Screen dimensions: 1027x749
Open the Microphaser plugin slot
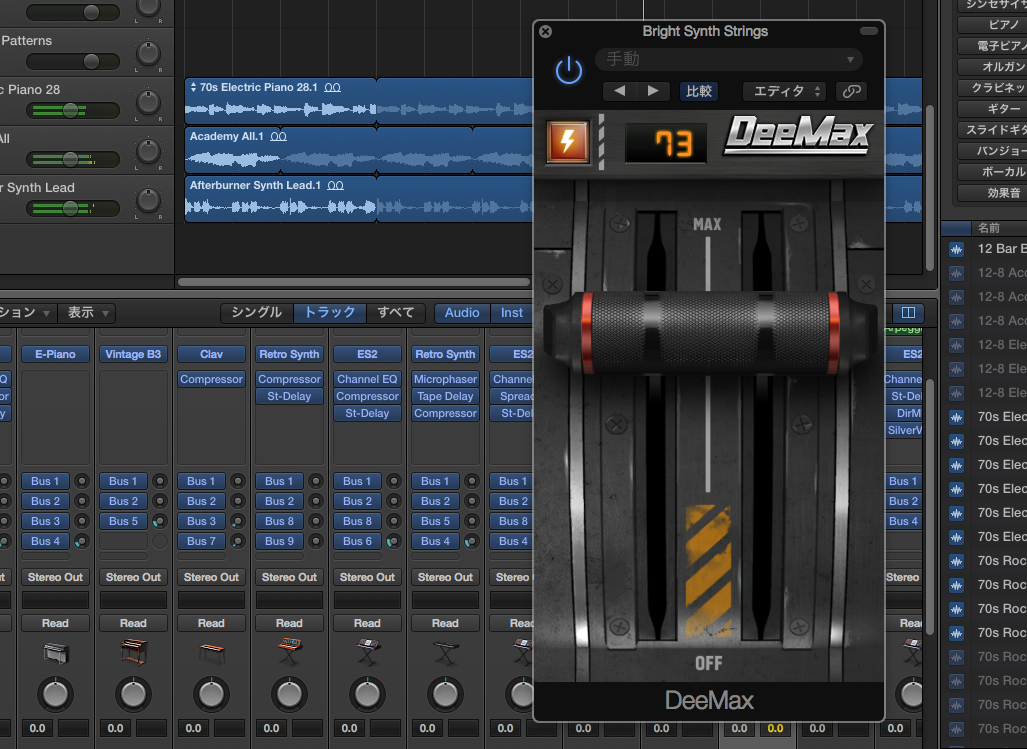445,379
